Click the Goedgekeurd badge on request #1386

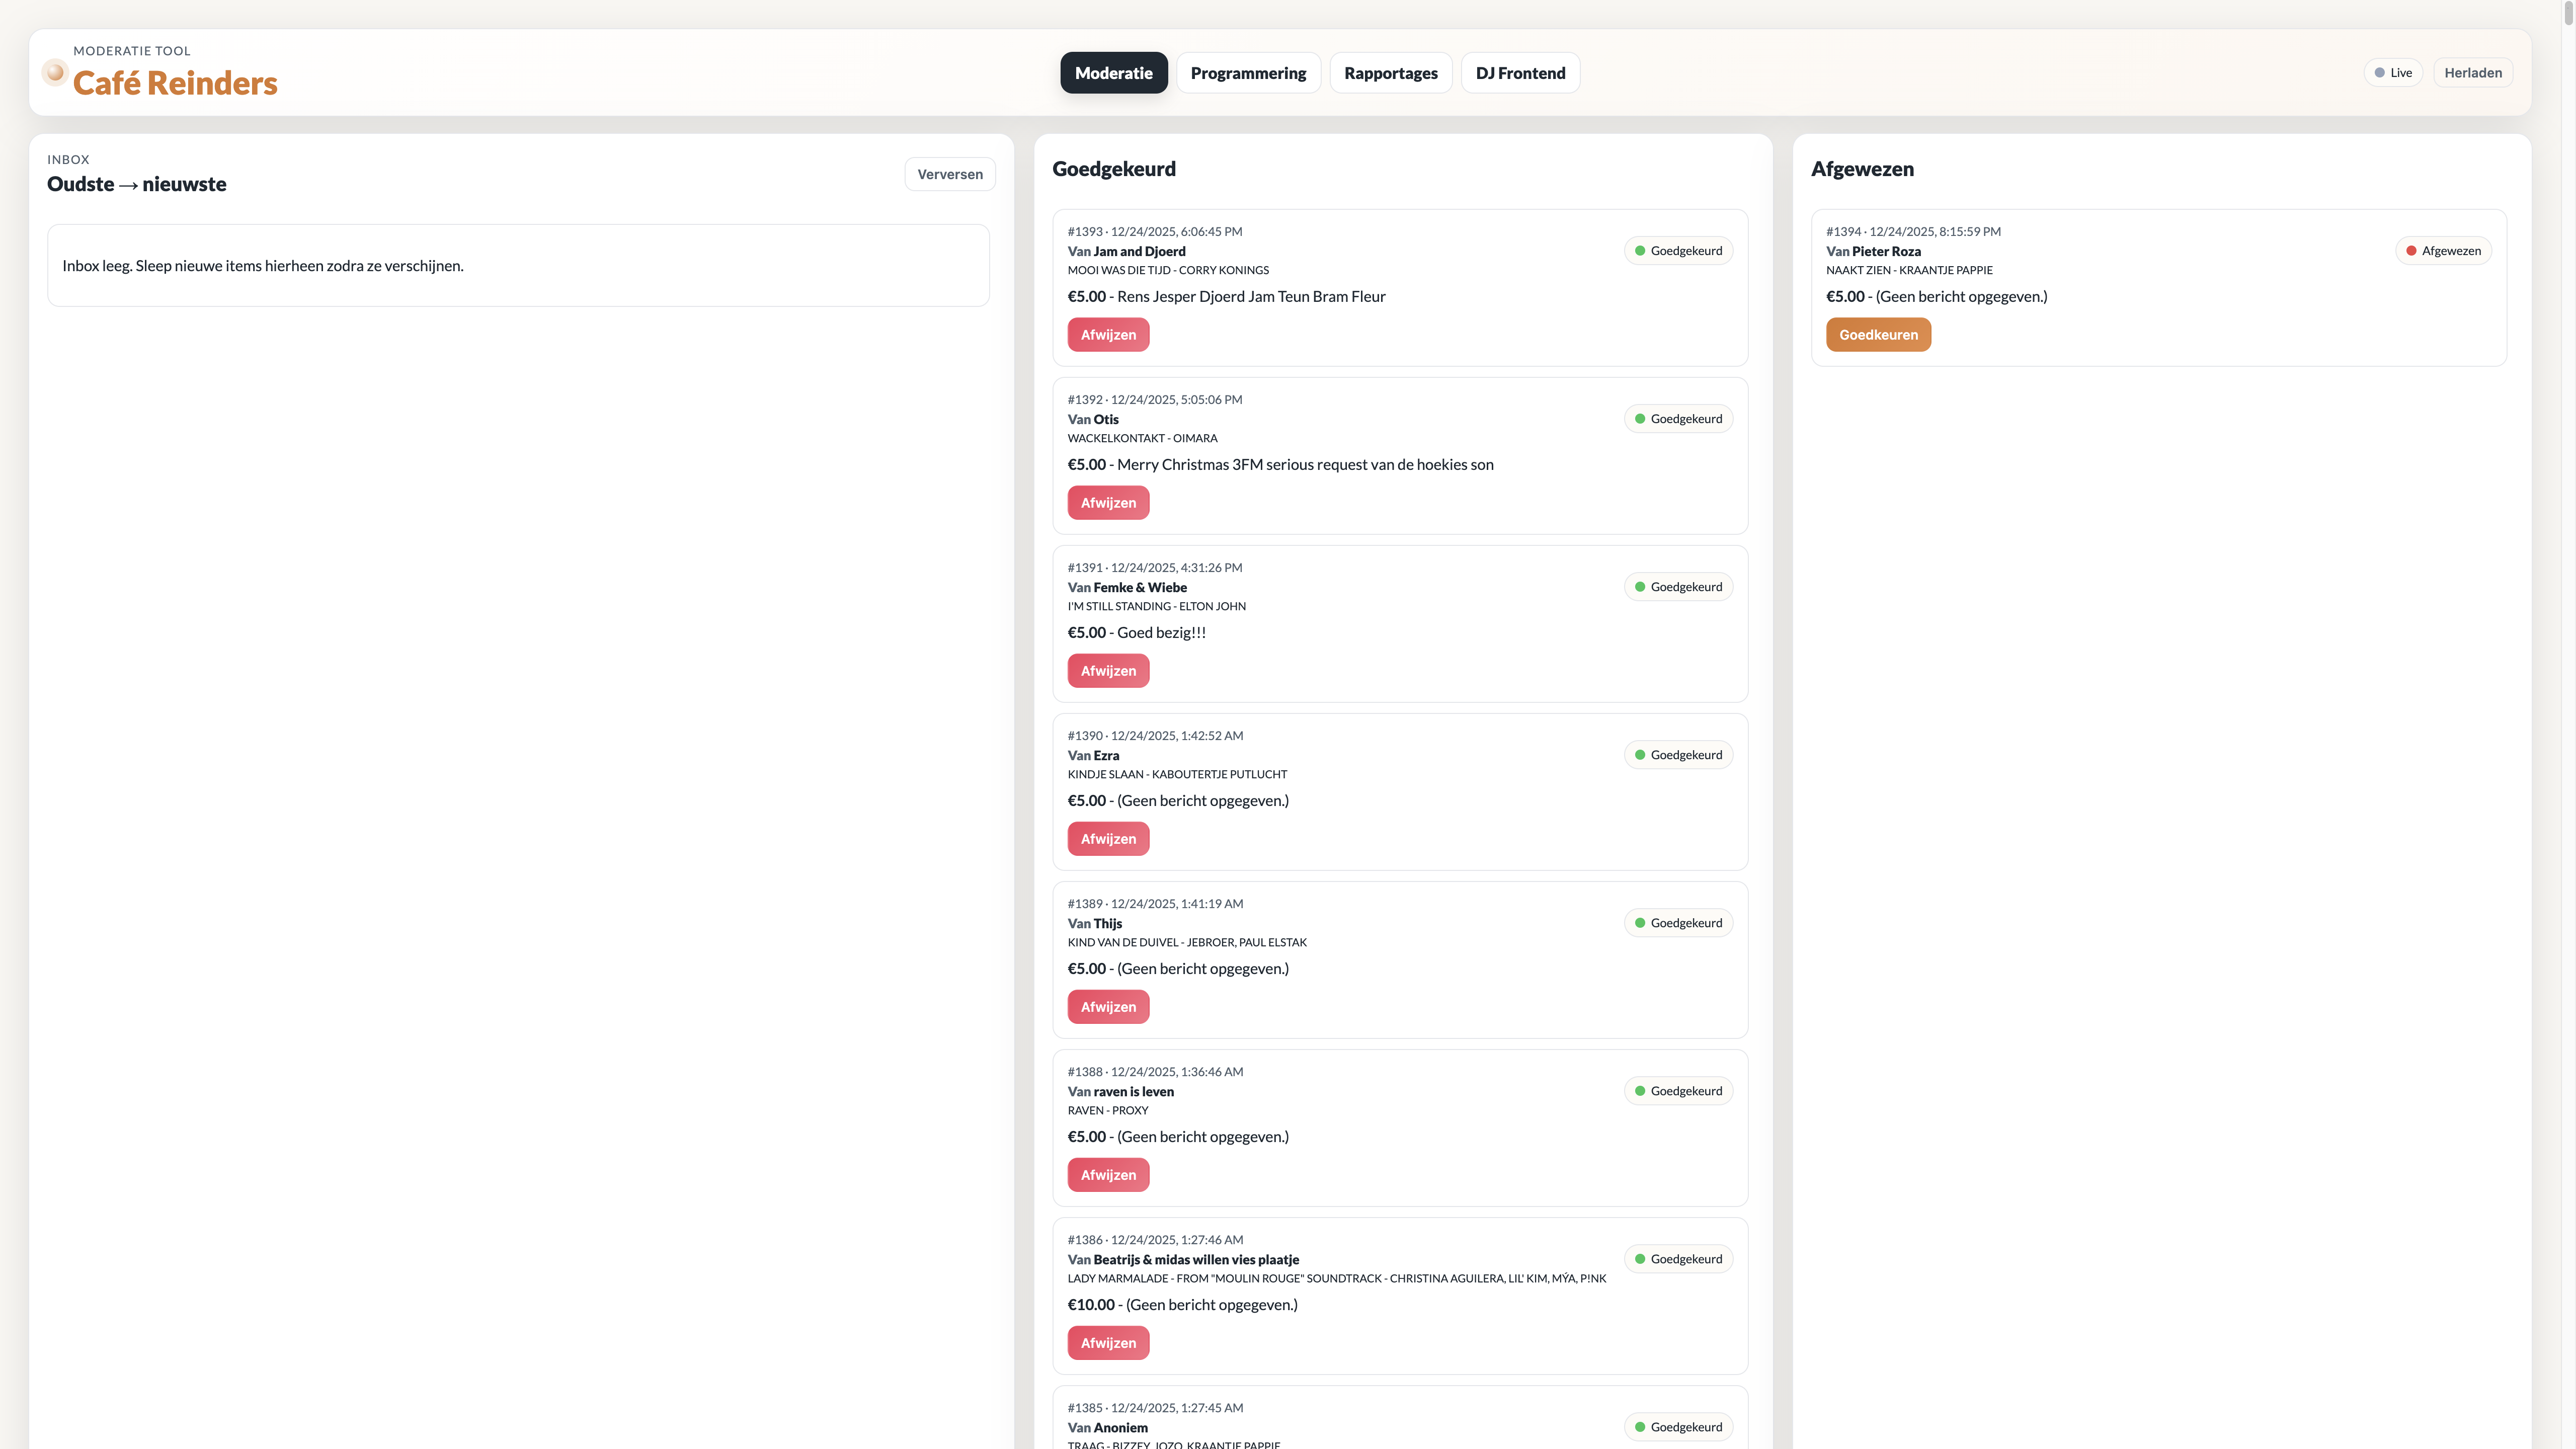[x=1678, y=1259]
